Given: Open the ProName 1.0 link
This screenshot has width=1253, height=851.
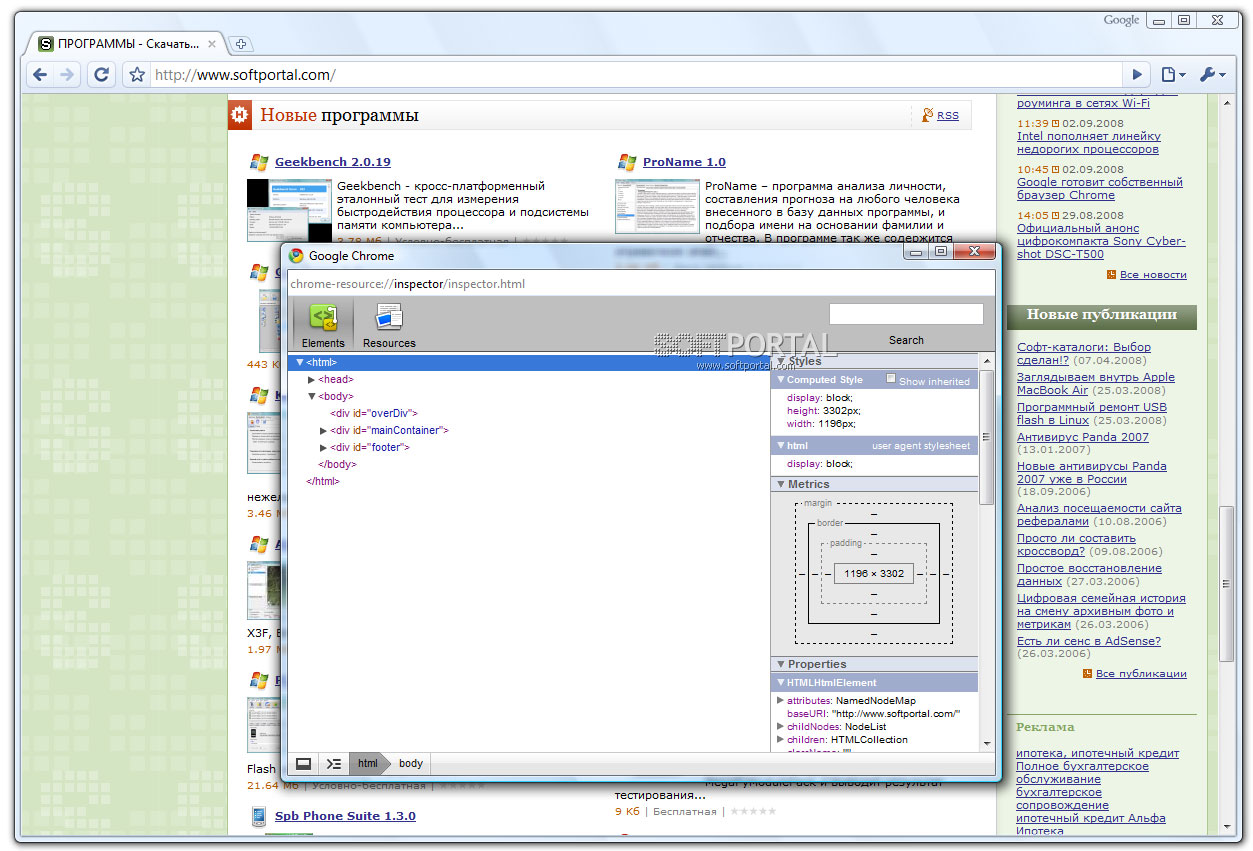Looking at the screenshot, I should pyautogui.click(x=684, y=162).
